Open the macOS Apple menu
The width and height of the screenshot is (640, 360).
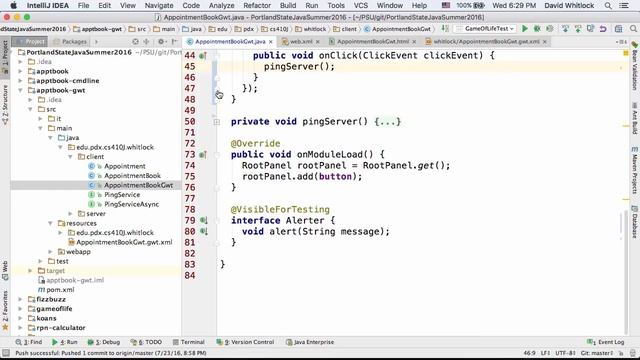pos(13,6)
